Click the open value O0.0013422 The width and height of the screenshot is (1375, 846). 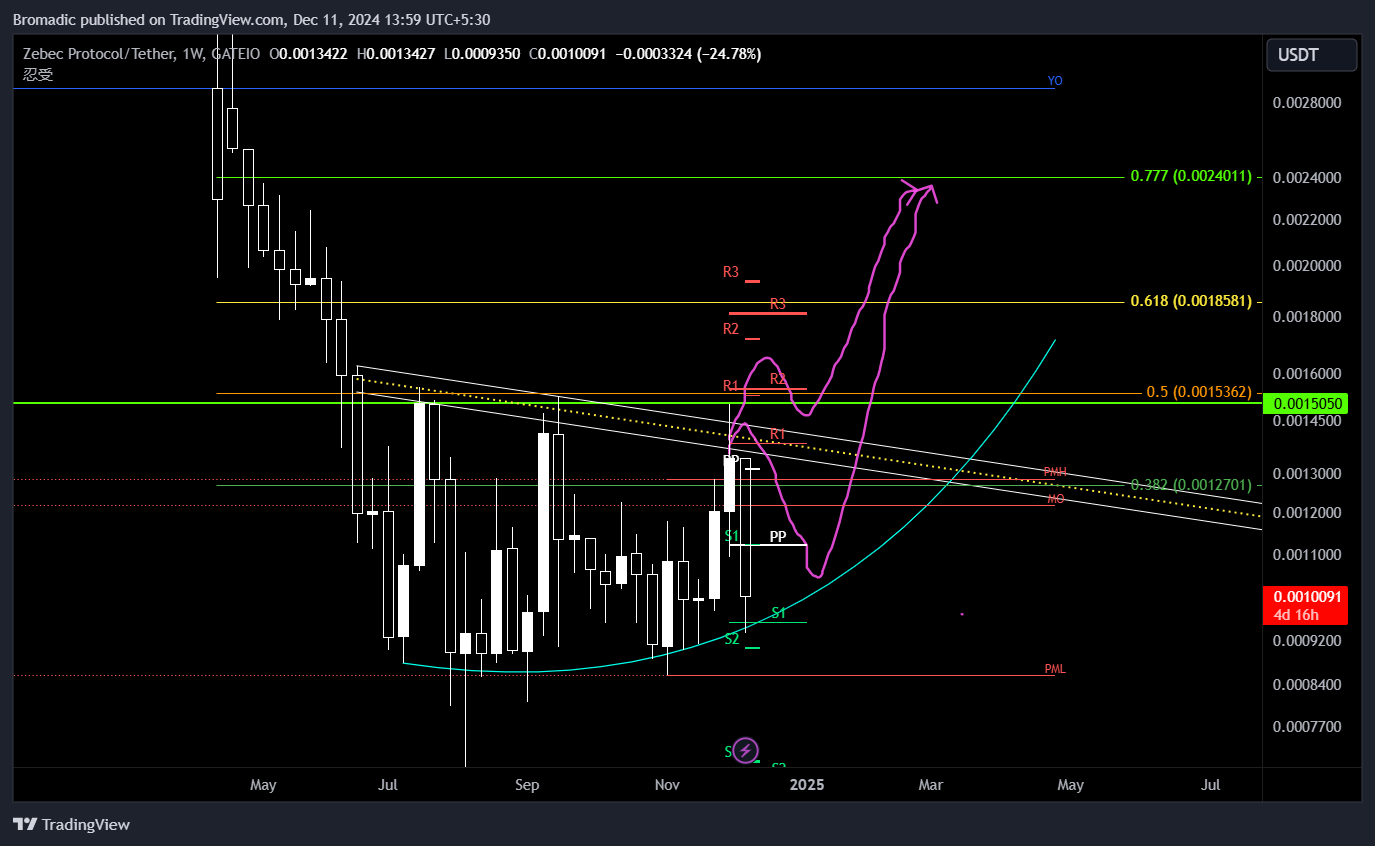[309, 54]
